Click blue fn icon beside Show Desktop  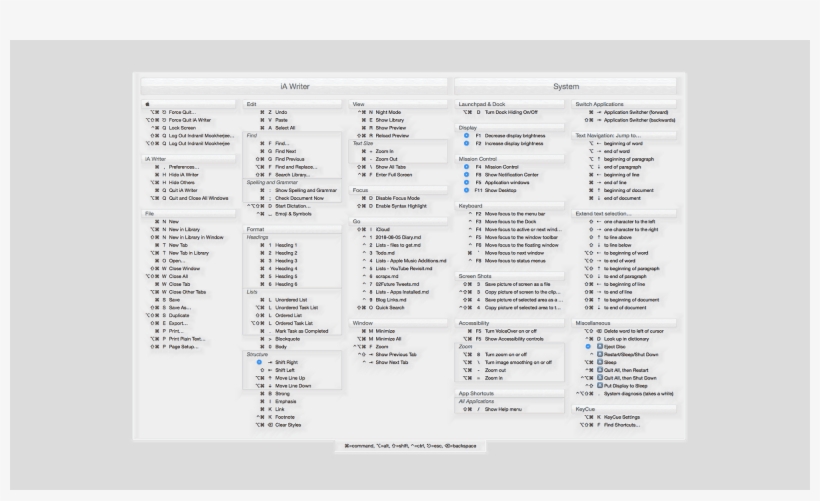(x=466, y=190)
